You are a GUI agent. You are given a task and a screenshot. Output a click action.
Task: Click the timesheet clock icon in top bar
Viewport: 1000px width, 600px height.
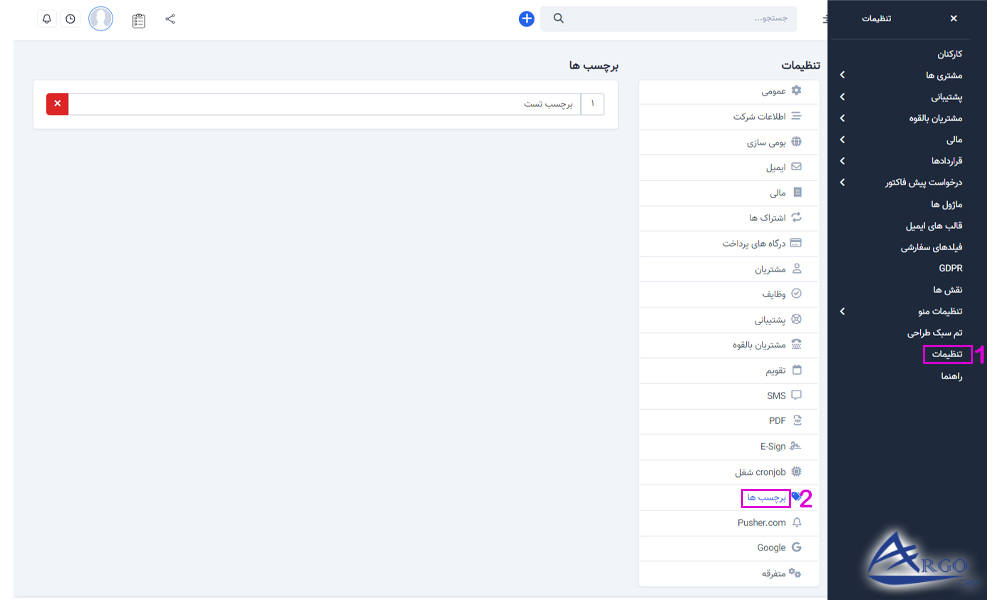click(68, 18)
